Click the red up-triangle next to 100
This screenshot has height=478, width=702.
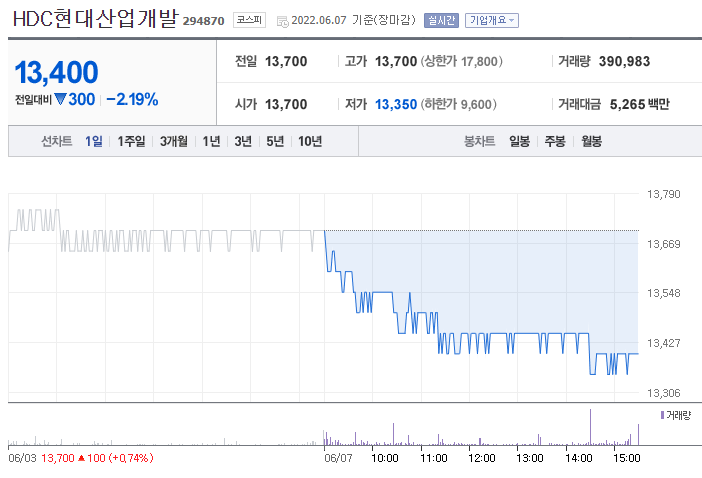point(81,458)
